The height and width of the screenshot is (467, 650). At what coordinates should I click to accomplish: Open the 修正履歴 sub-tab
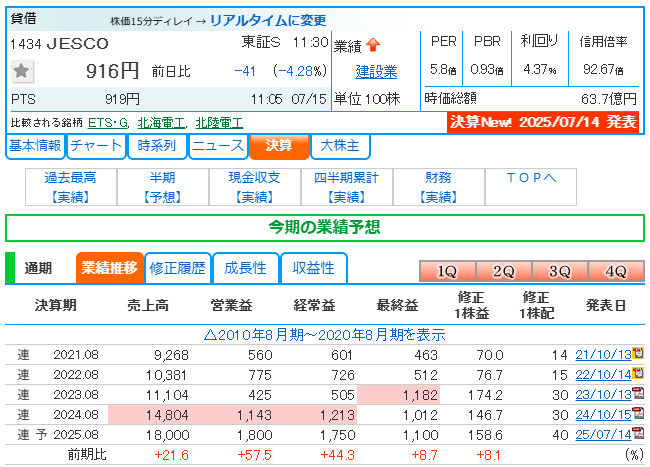(x=178, y=268)
